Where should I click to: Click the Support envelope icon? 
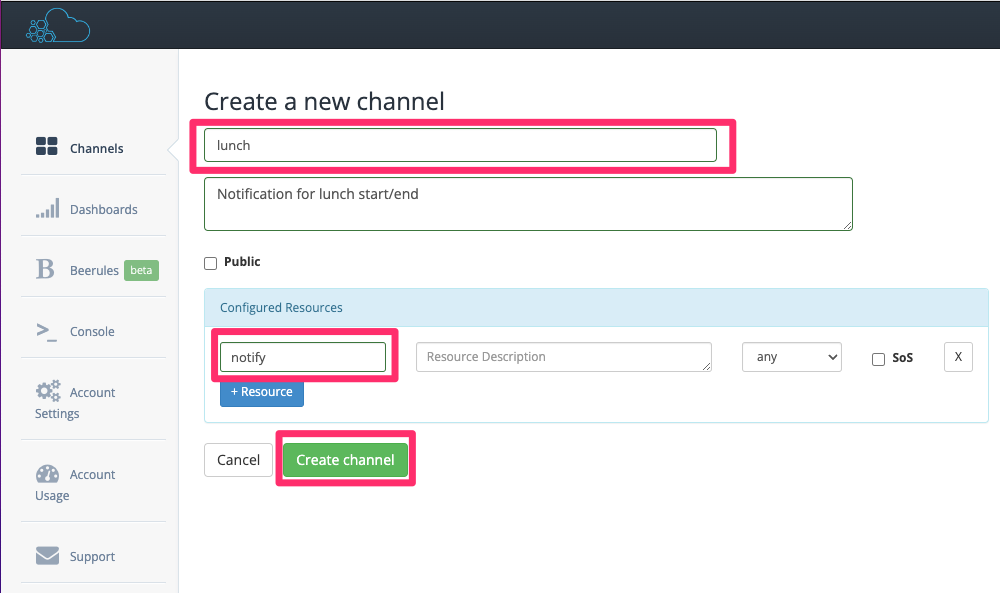point(47,555)
